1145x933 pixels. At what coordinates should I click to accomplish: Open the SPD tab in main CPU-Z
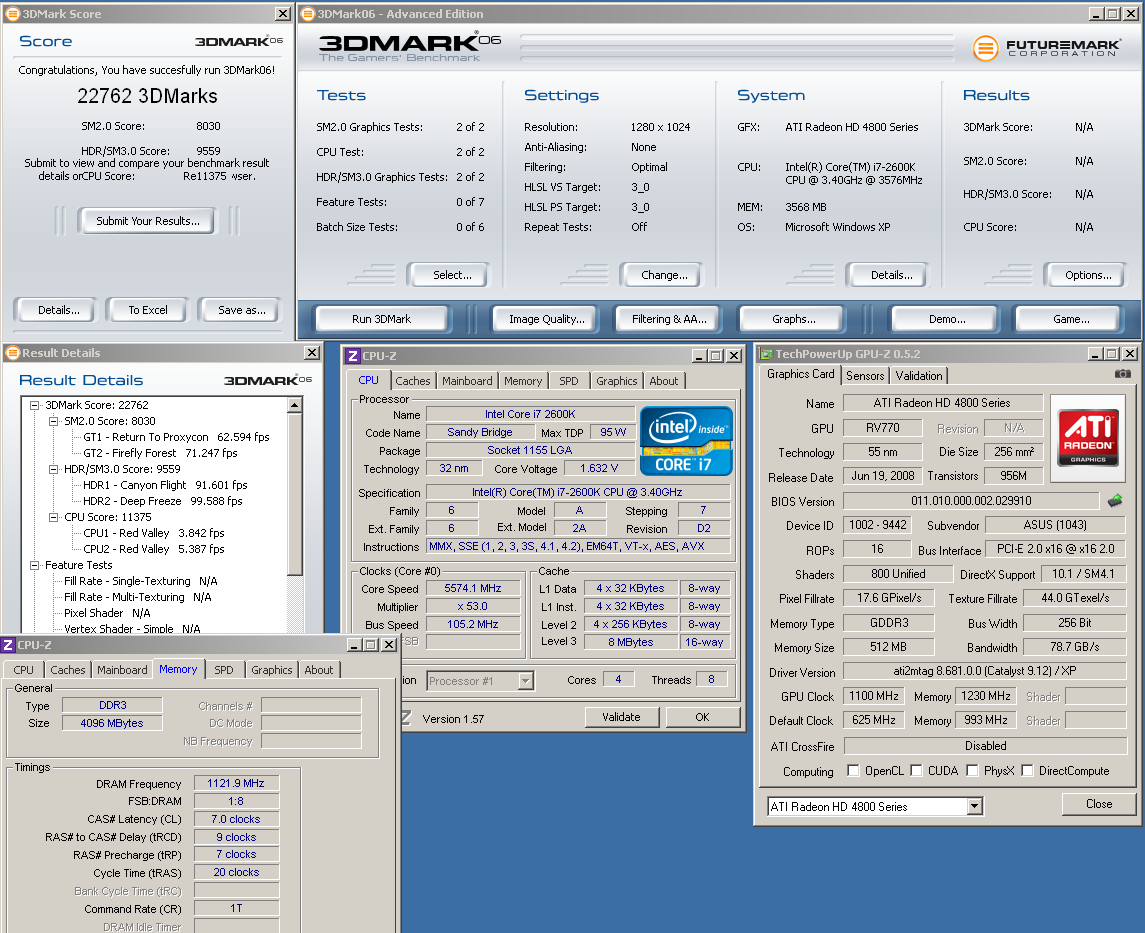click(569, 381)
